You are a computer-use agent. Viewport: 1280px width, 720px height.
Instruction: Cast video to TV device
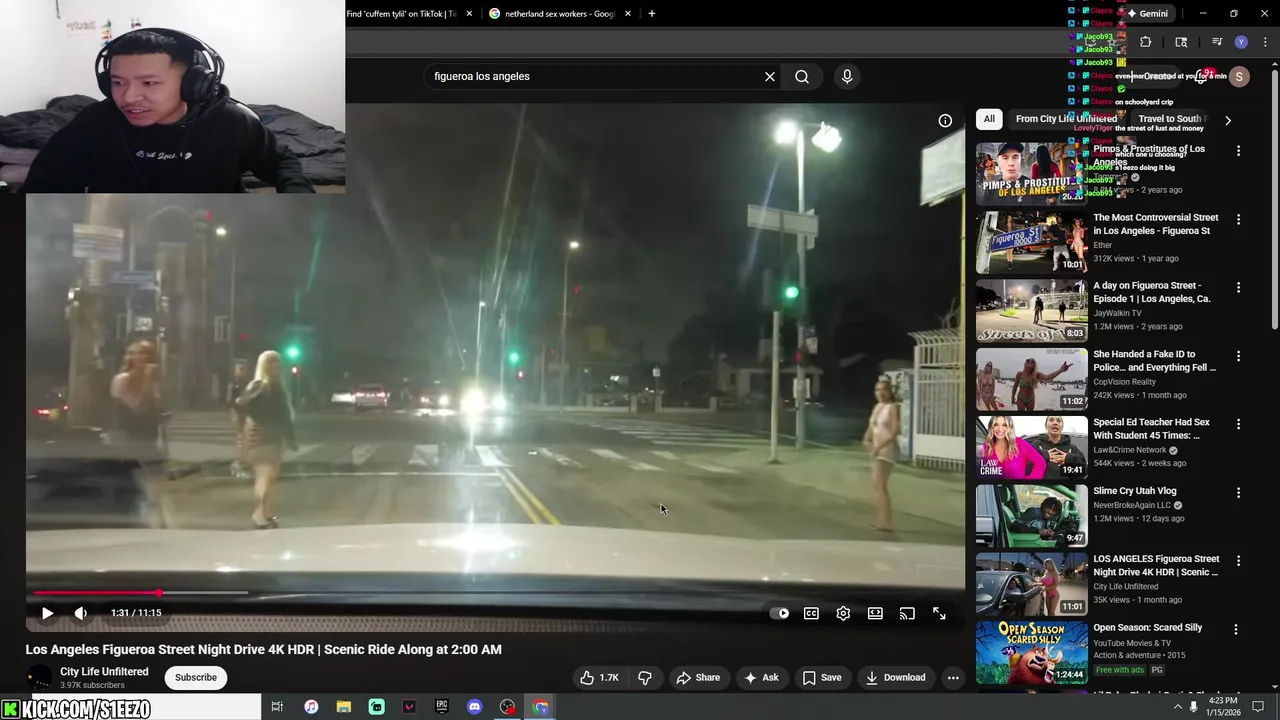pos(907,613)
